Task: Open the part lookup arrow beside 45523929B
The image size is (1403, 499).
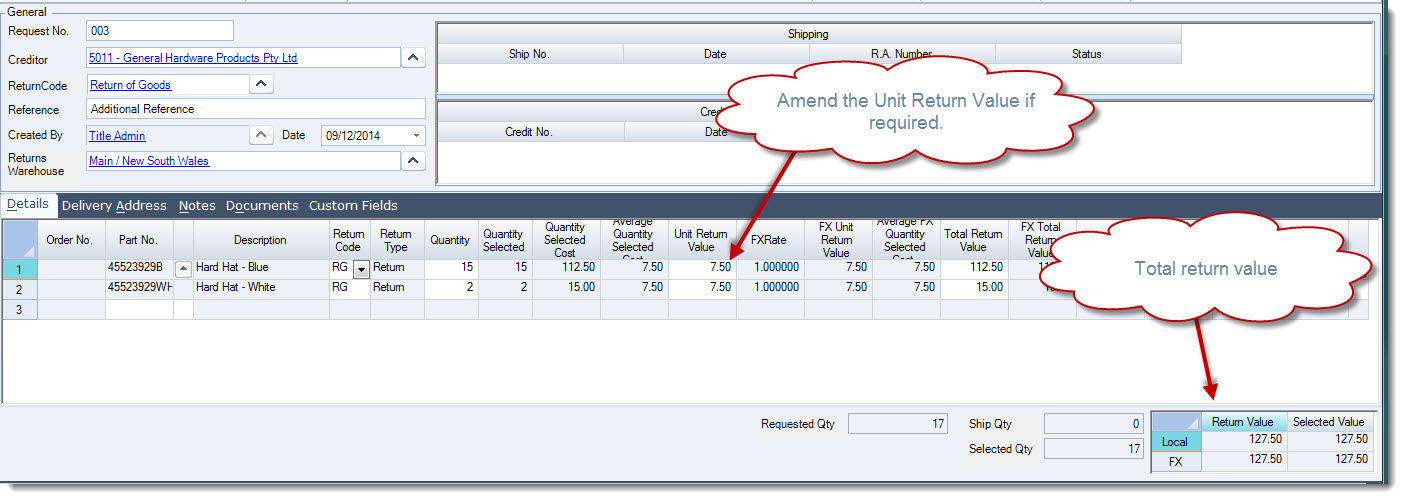Action: (x=183, y=269)
